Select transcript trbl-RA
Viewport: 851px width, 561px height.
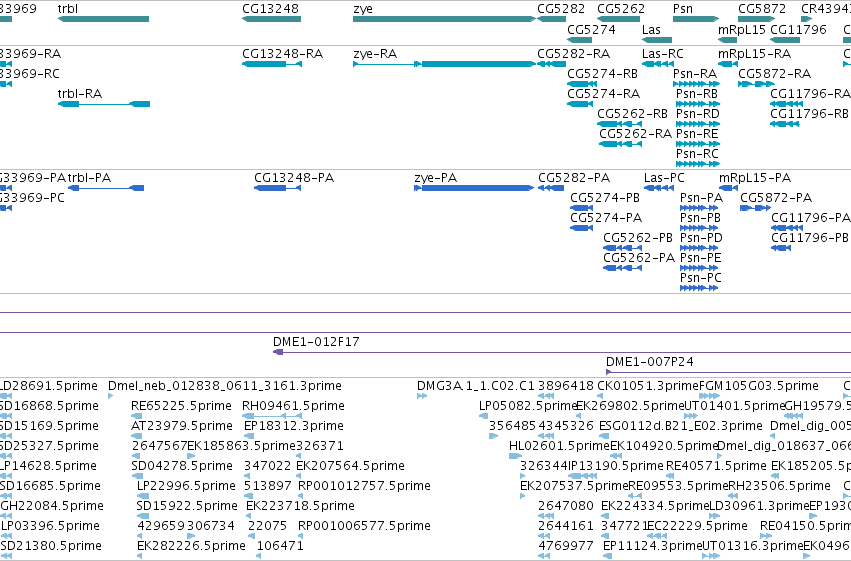point(104,104)
